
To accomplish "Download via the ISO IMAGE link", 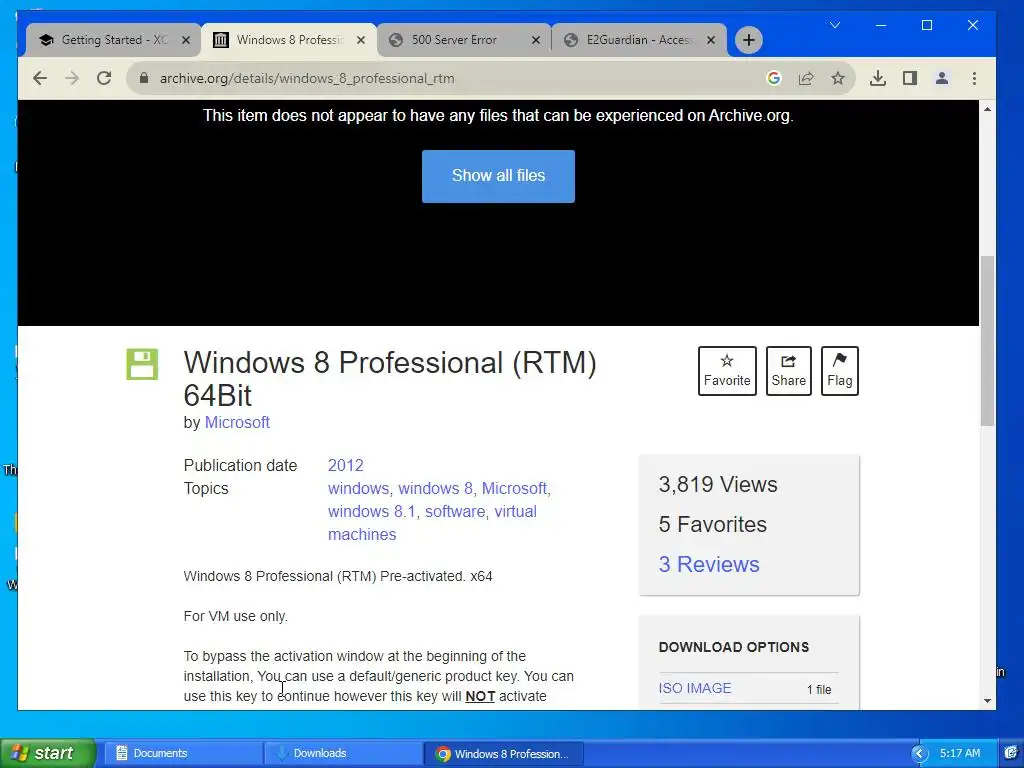I will (x=695, y=688).
